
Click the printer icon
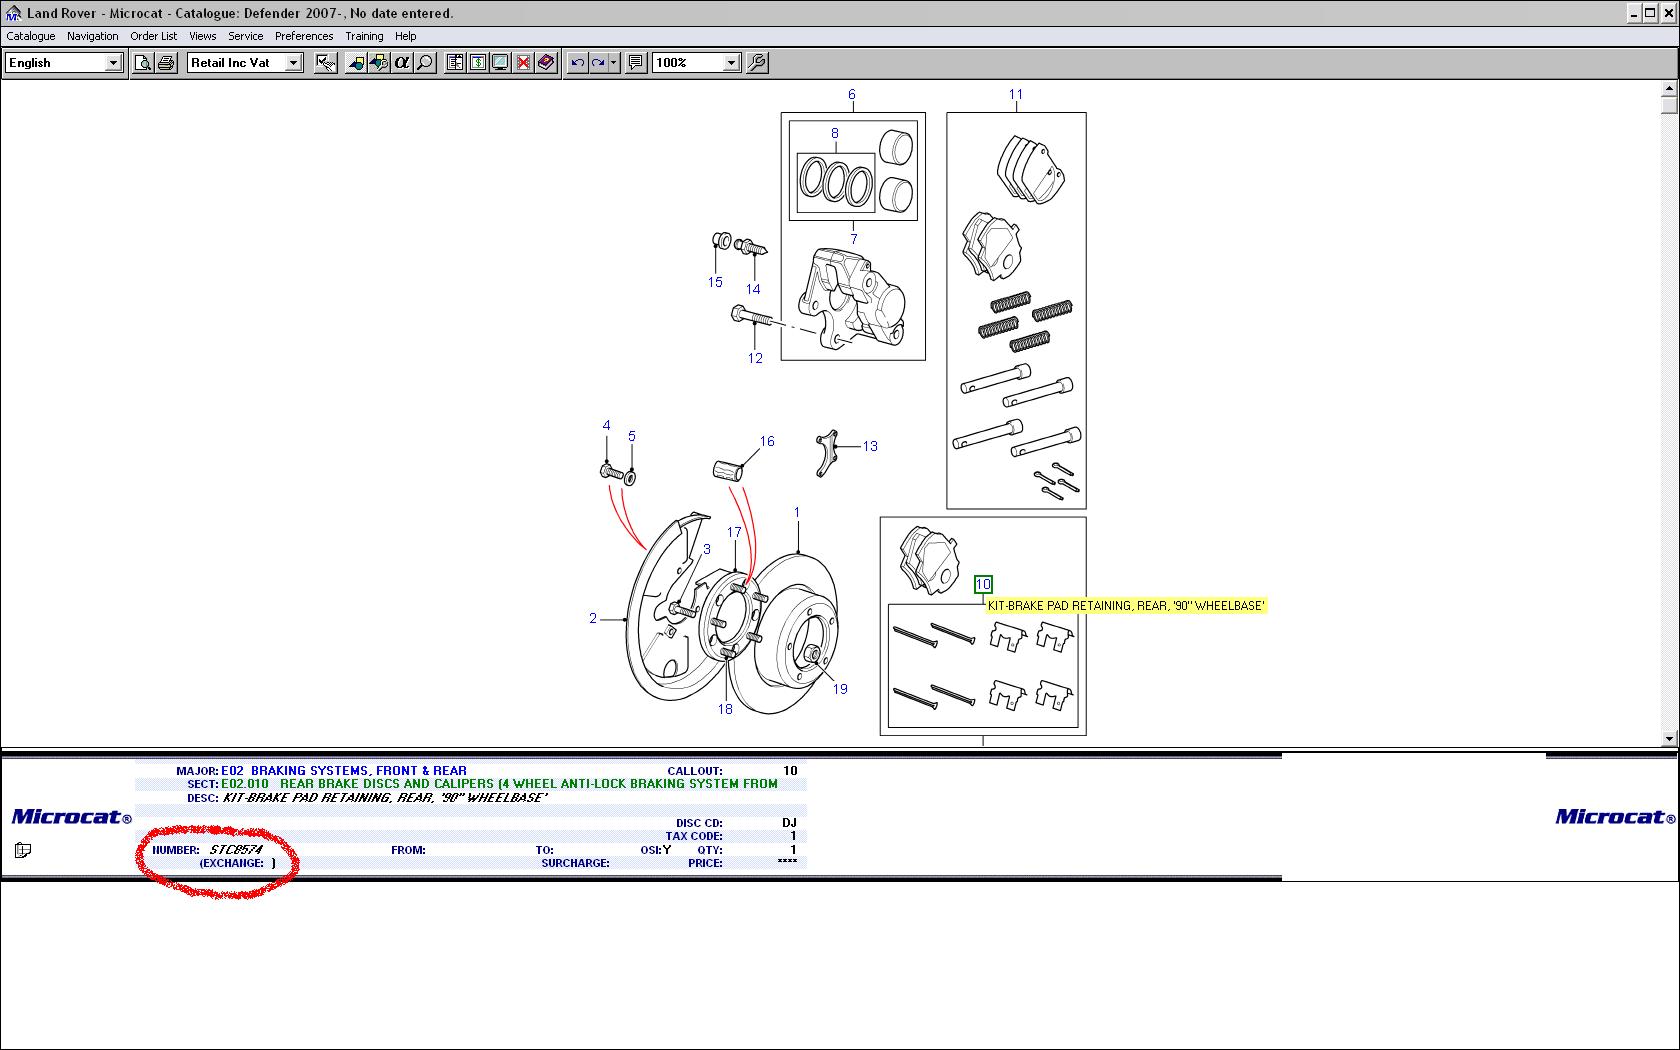[x=166, y=63]
